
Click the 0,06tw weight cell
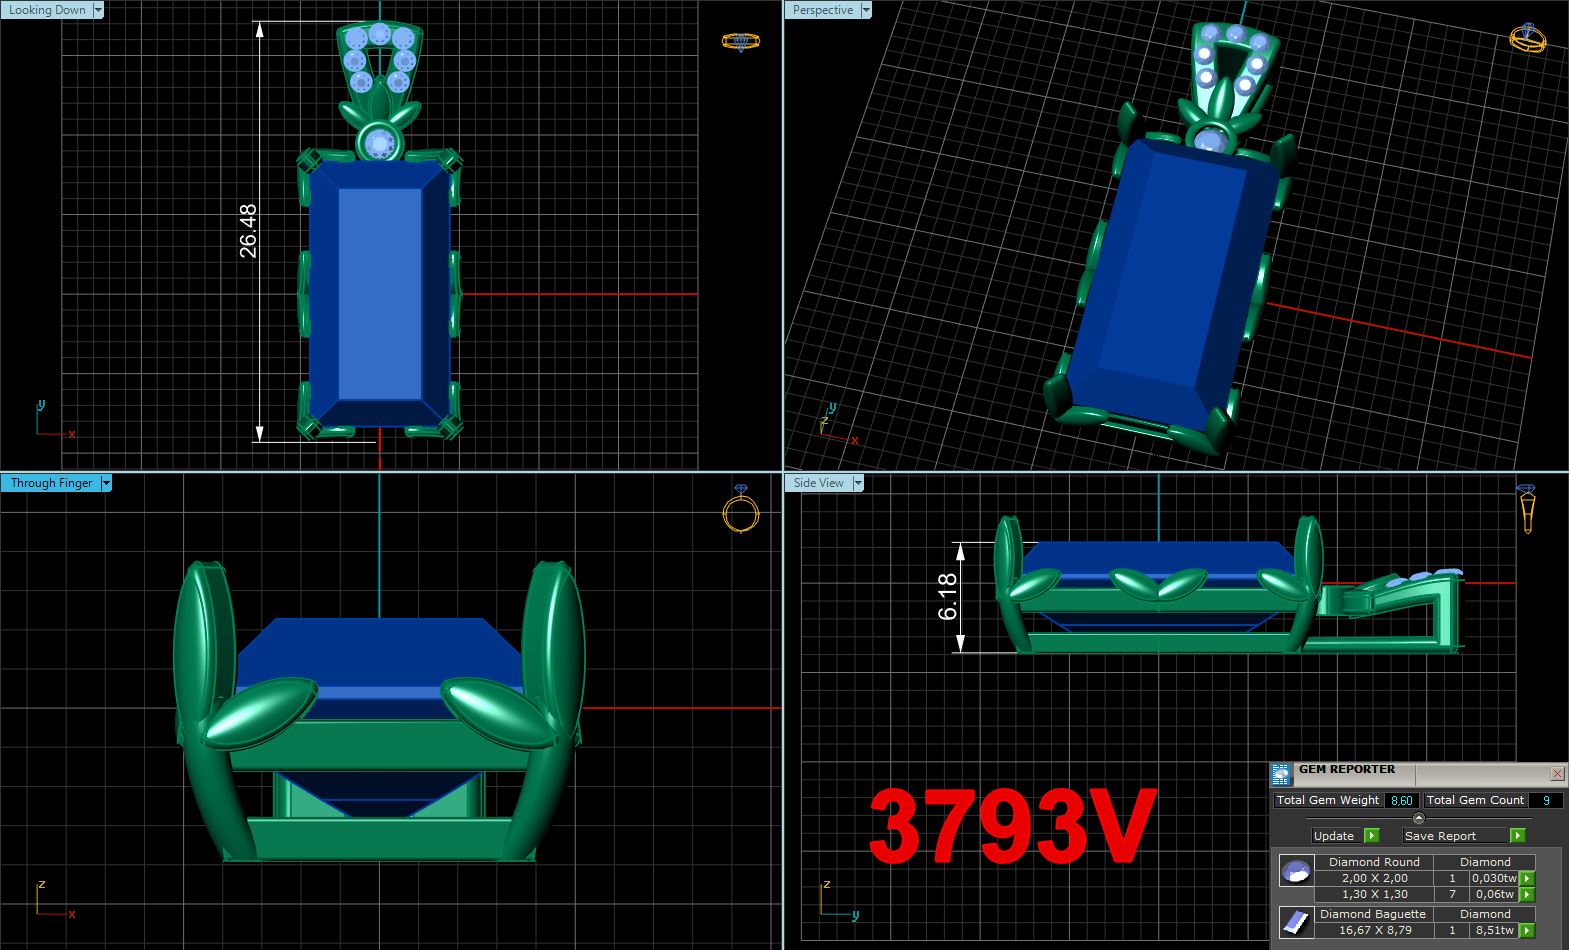click(x=1494, y=894)
